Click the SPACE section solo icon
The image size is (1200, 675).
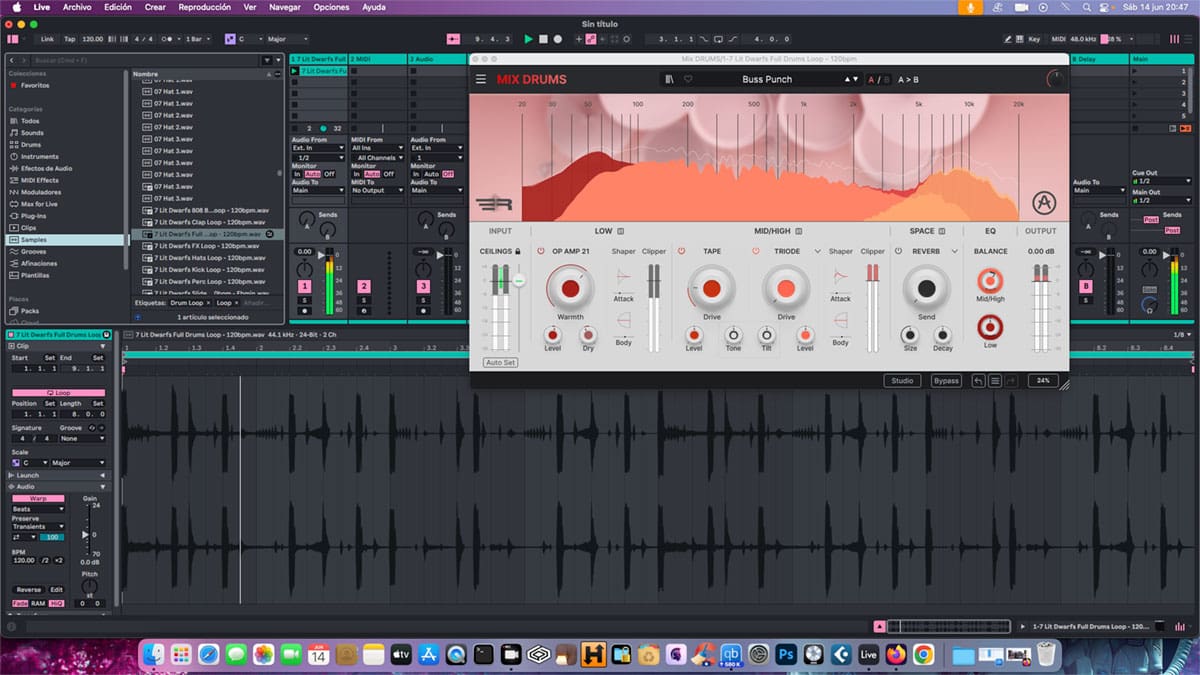942,231
